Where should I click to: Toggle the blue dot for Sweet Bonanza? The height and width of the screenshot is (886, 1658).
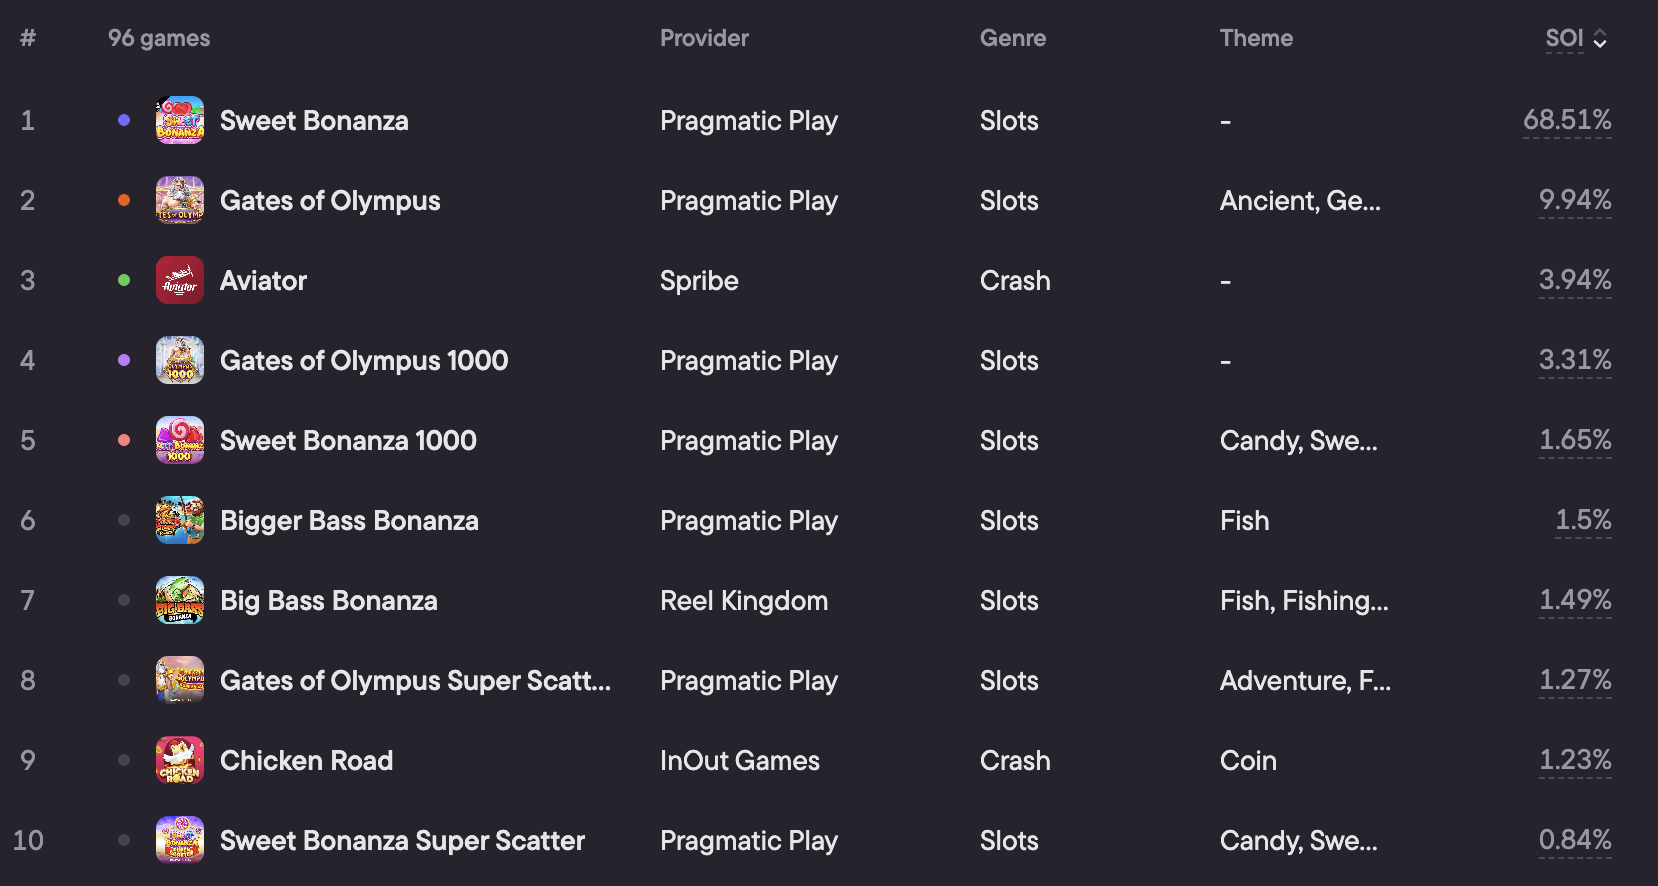(x=124, y=120)
